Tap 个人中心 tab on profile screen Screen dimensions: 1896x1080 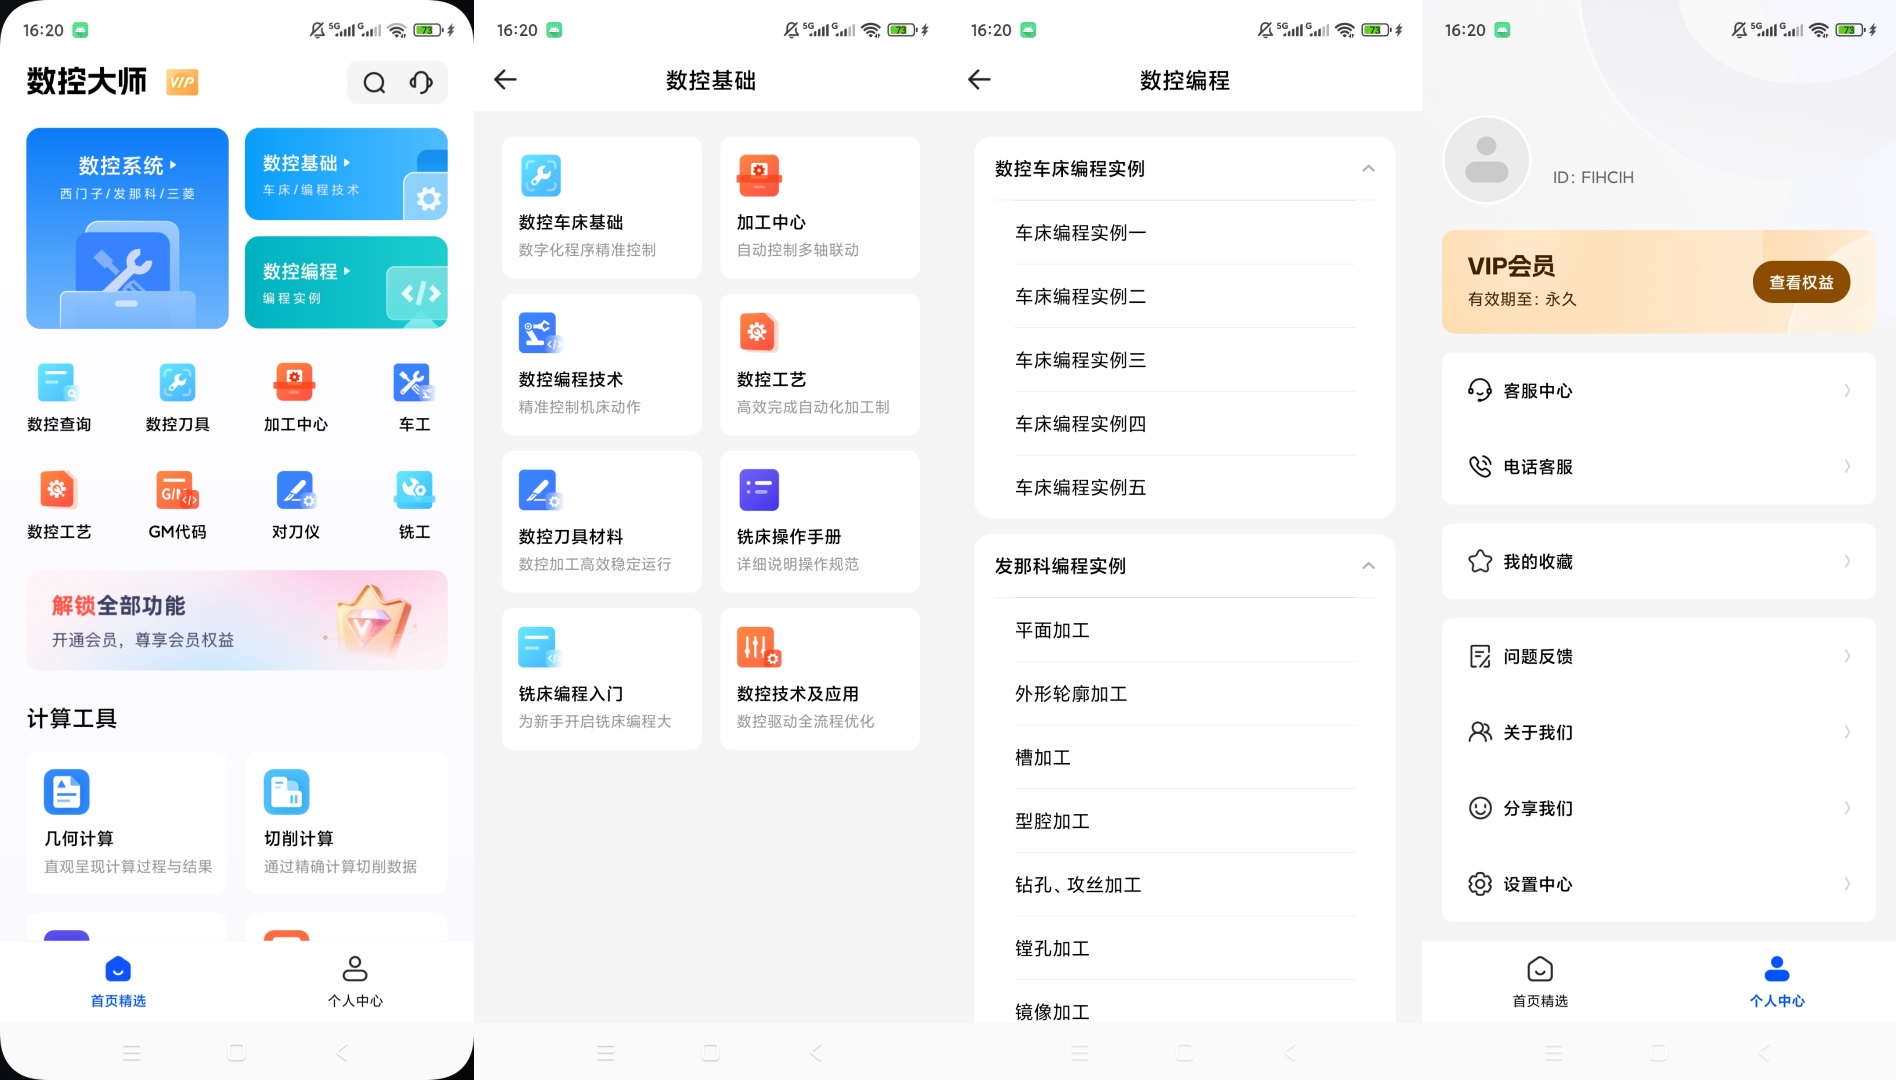click(1777, 982)
